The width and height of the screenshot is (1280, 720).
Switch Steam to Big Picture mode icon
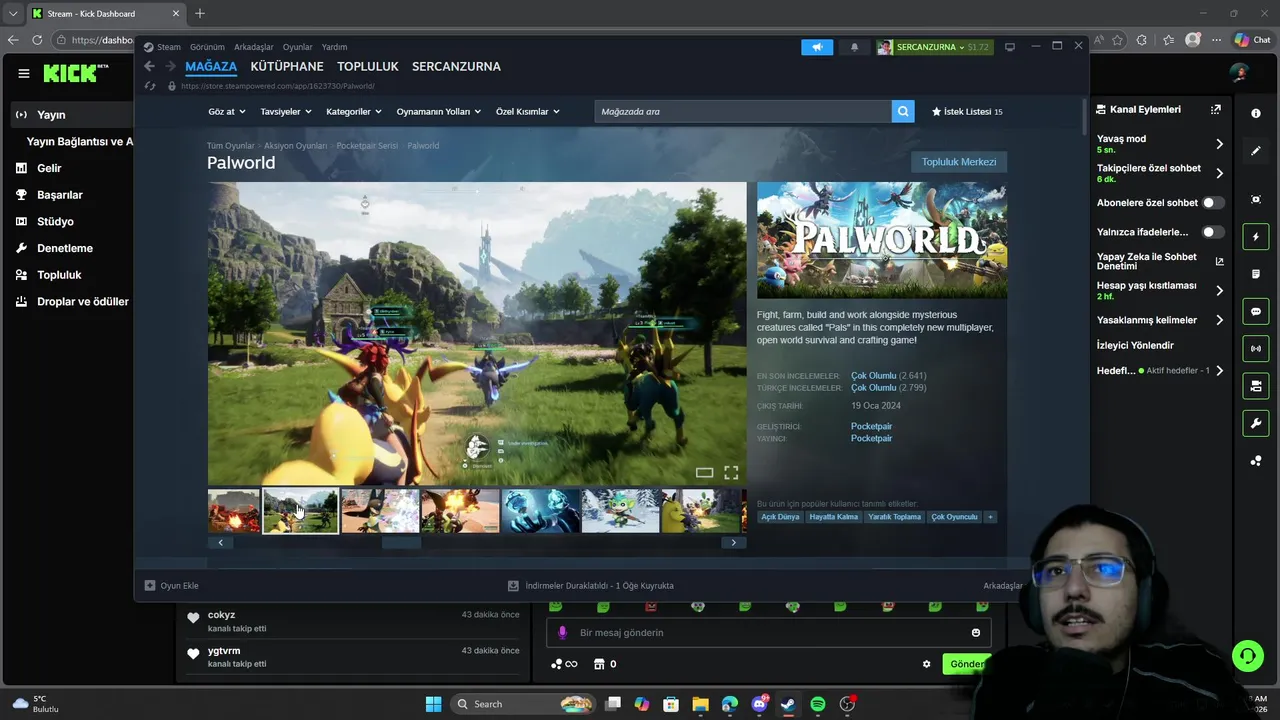(x=1010, y=47)
